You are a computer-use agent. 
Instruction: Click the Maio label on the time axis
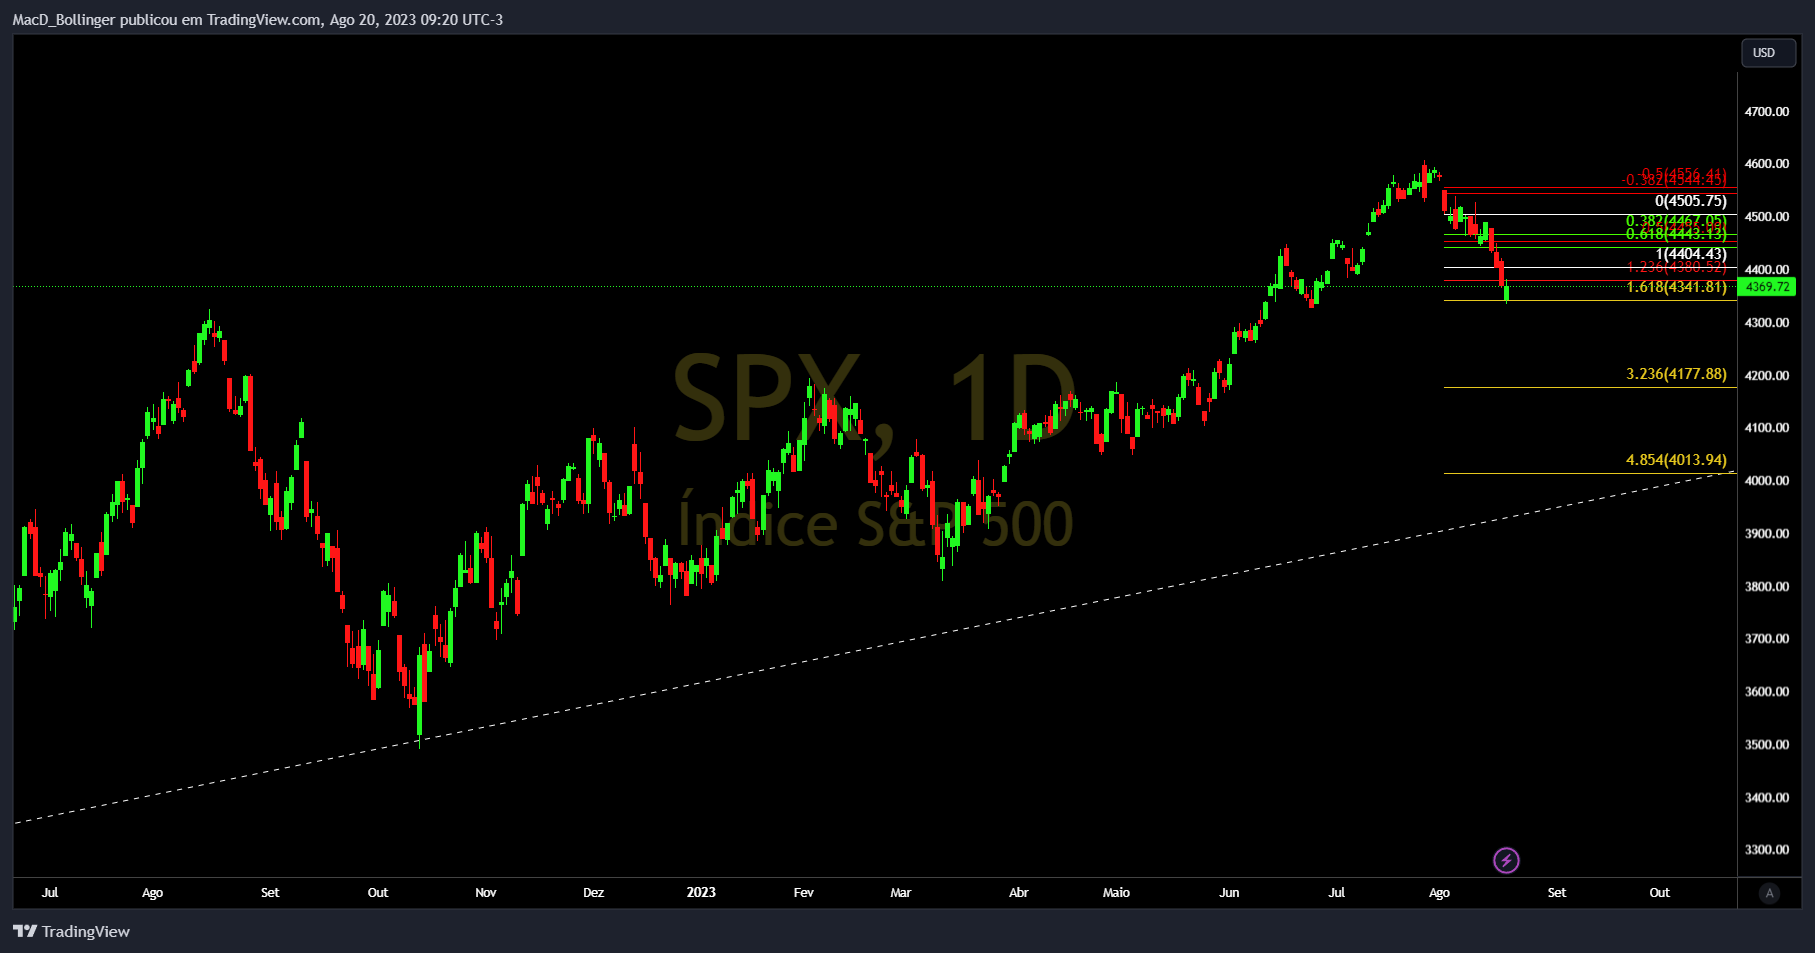(x=1116, y=893)
